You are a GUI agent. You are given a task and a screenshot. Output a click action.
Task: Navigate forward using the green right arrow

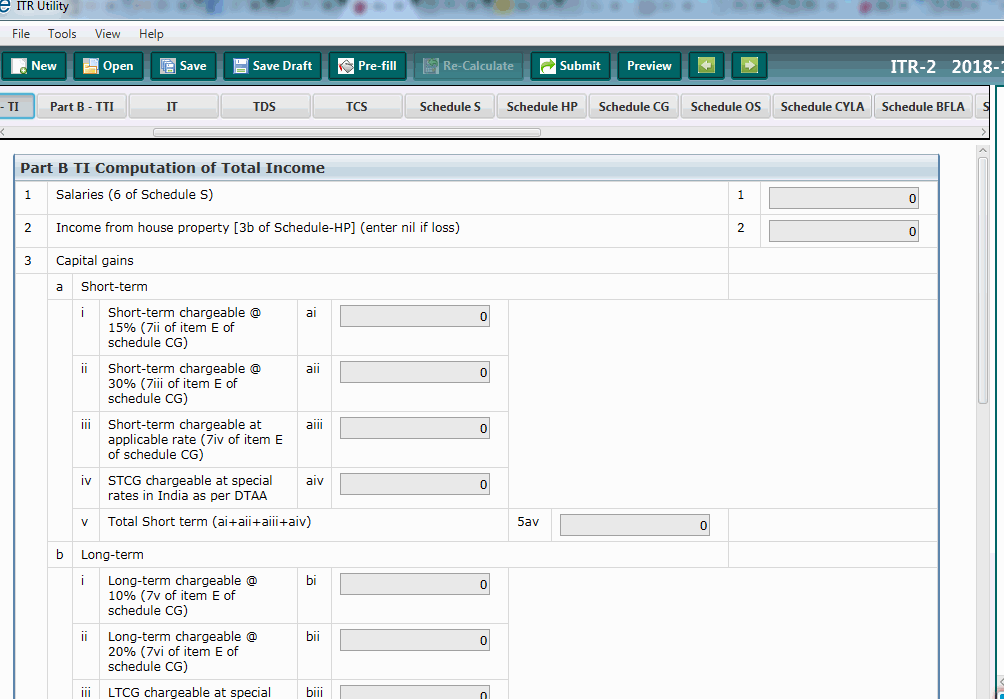[748, 65]
